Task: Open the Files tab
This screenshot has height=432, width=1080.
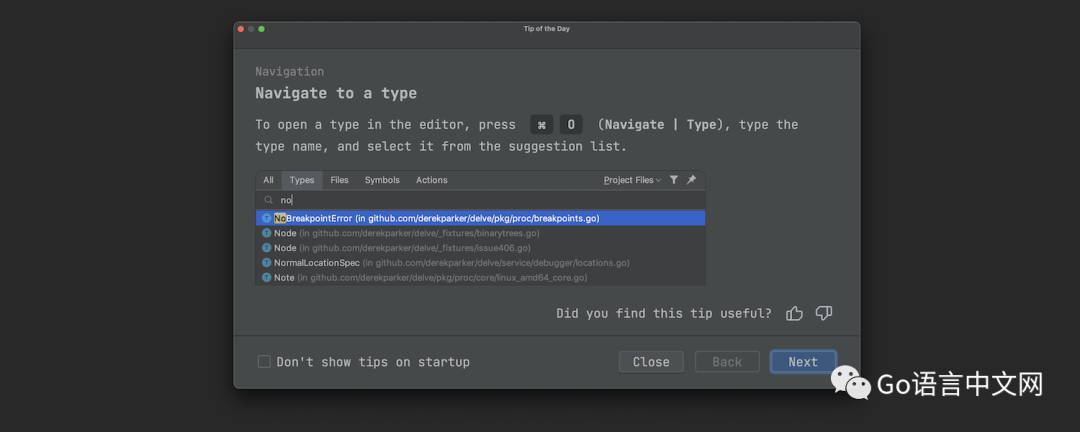Action: 339,180
